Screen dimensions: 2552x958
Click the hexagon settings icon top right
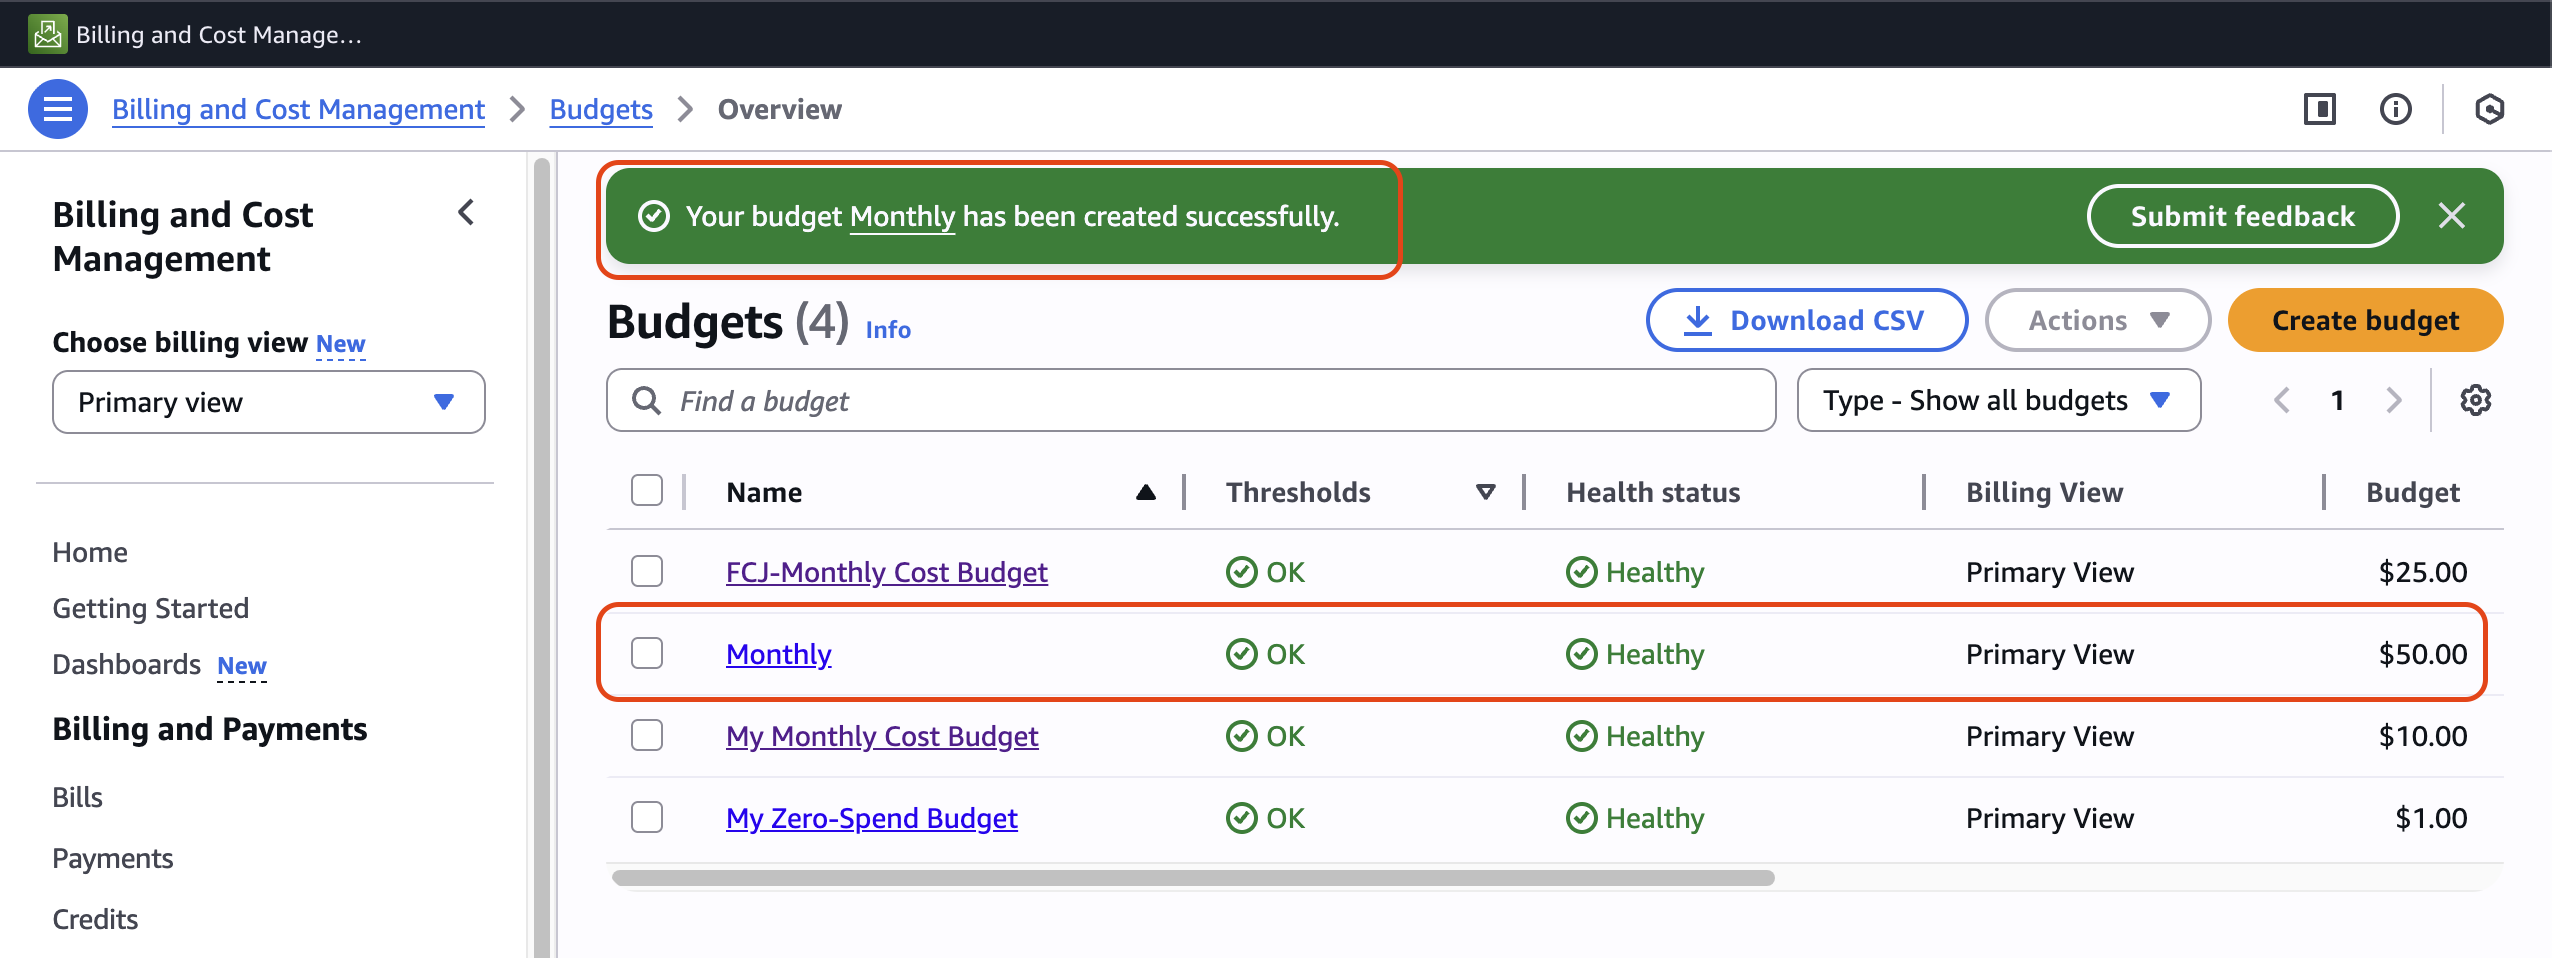tap(2489, 109)
